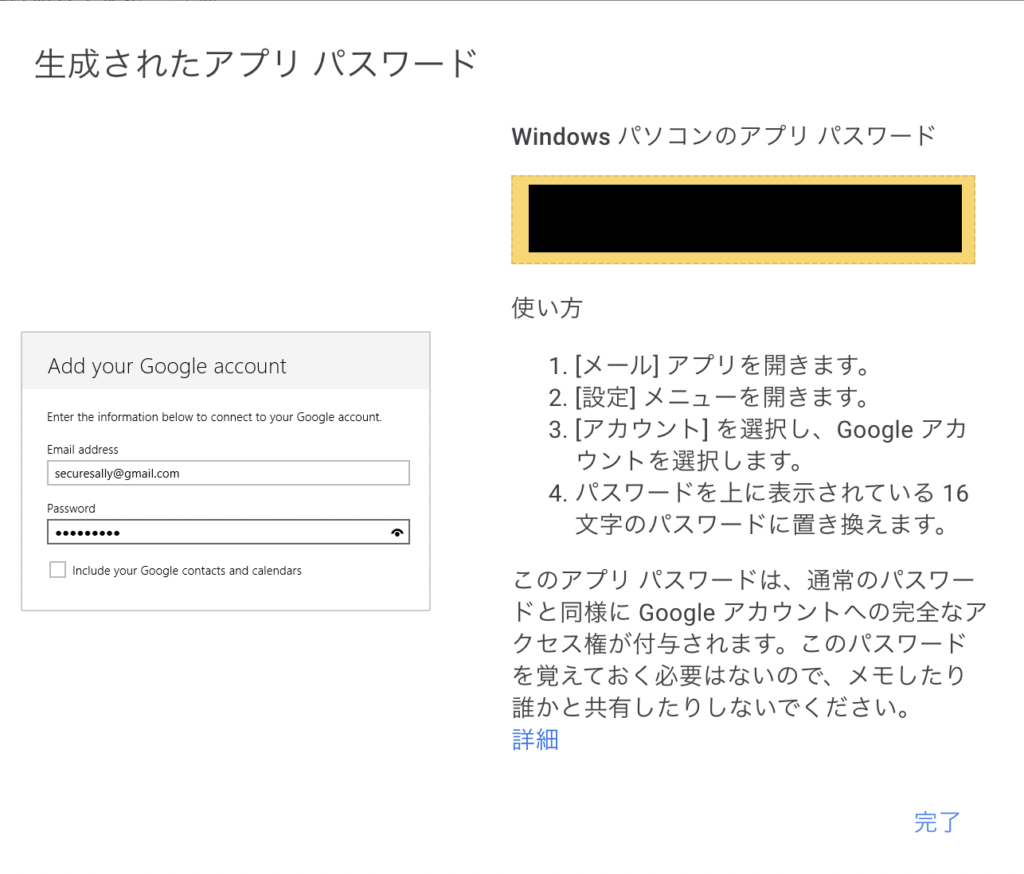Click the 使い方 heading
This screenshot has width=1024, height=874.
547,307
